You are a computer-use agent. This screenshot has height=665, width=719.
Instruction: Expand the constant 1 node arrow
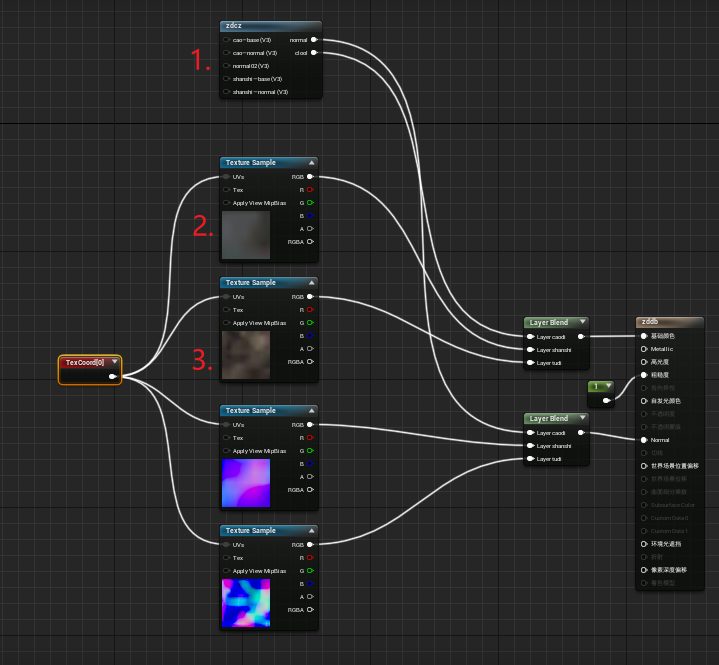[x=608, y=386]
